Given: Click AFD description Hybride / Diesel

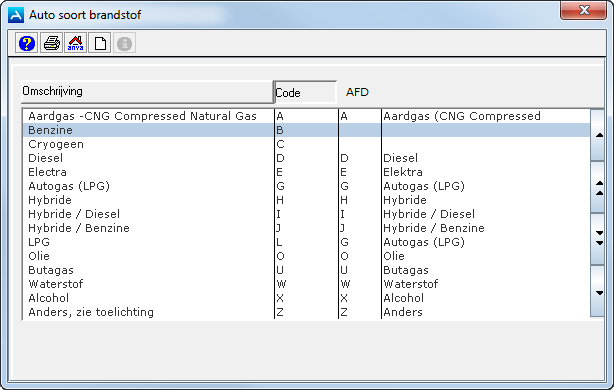Looking at the screenshot, I should point(429,214).
